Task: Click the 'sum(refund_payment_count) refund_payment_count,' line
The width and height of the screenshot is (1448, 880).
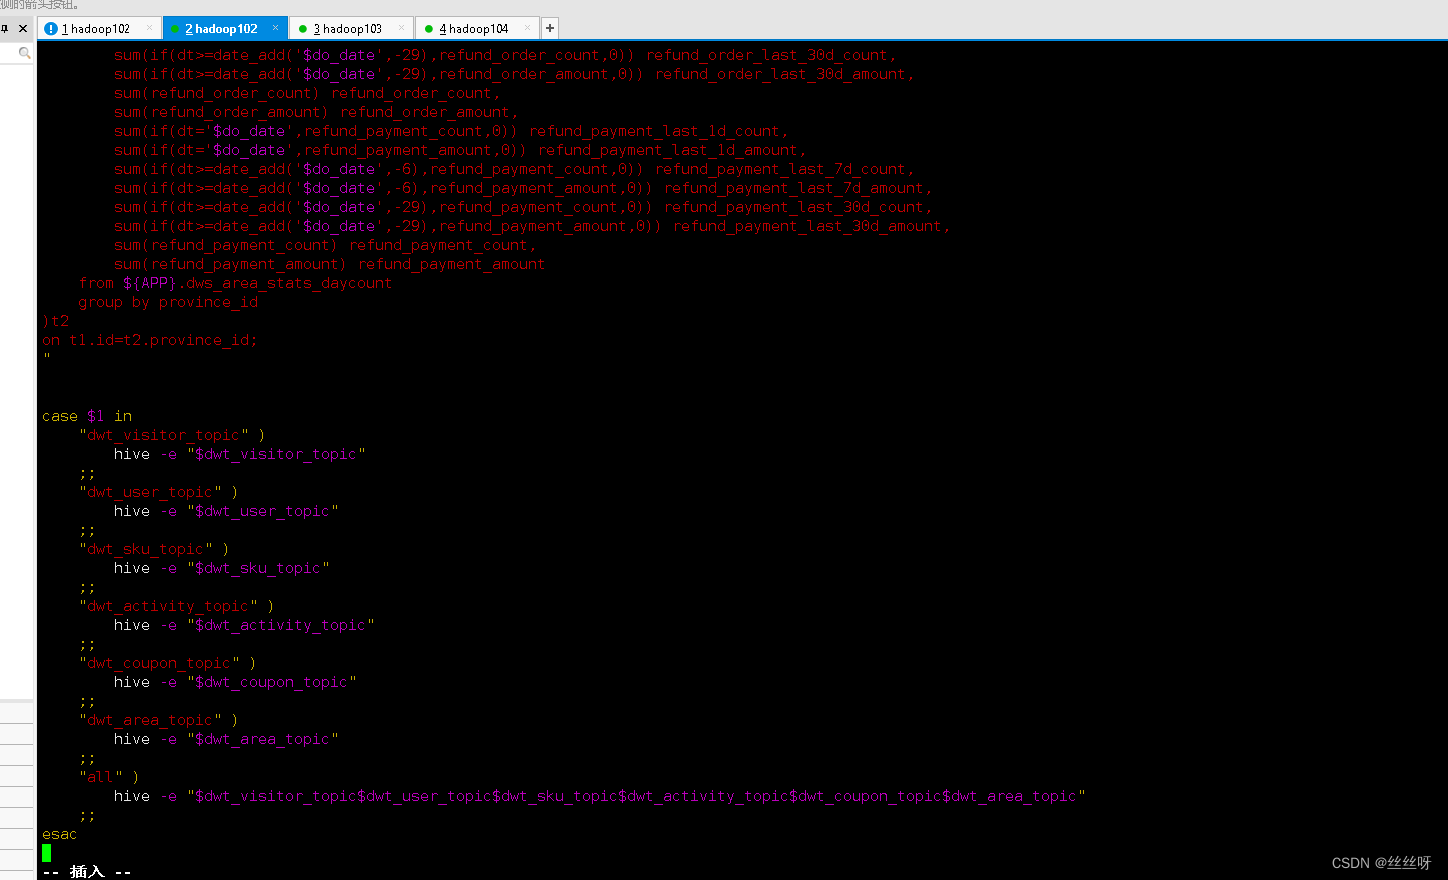Action: coord(325,245)
